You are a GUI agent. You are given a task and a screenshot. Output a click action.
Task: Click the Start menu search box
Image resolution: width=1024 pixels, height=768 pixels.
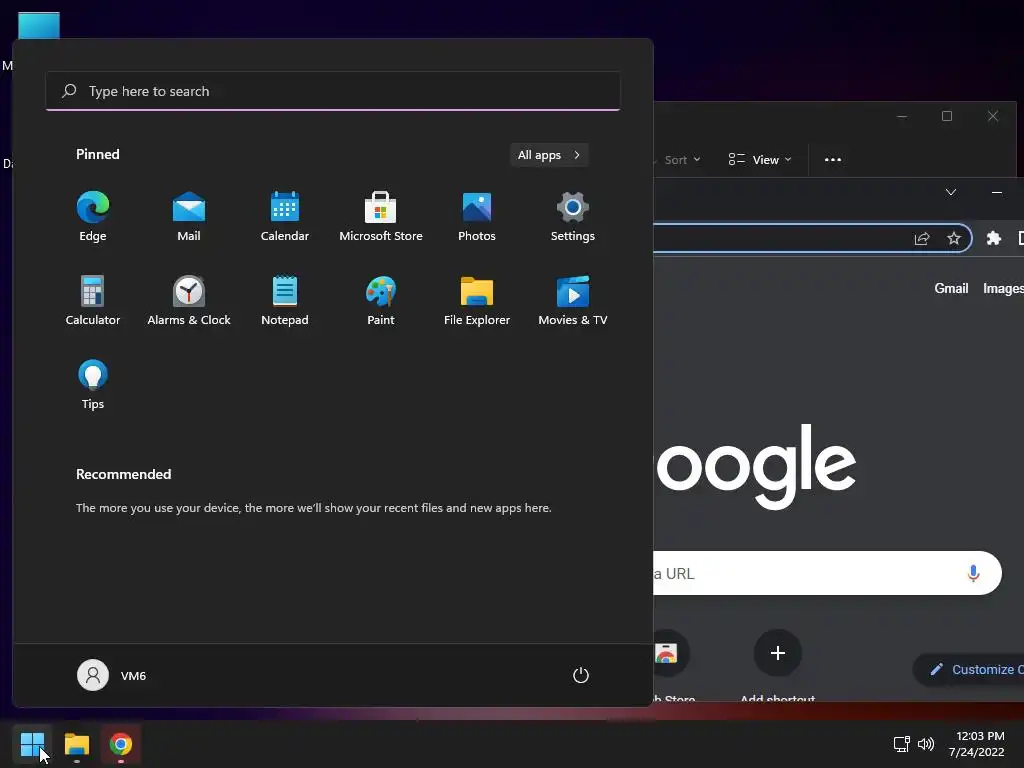(x=333, y=91)
